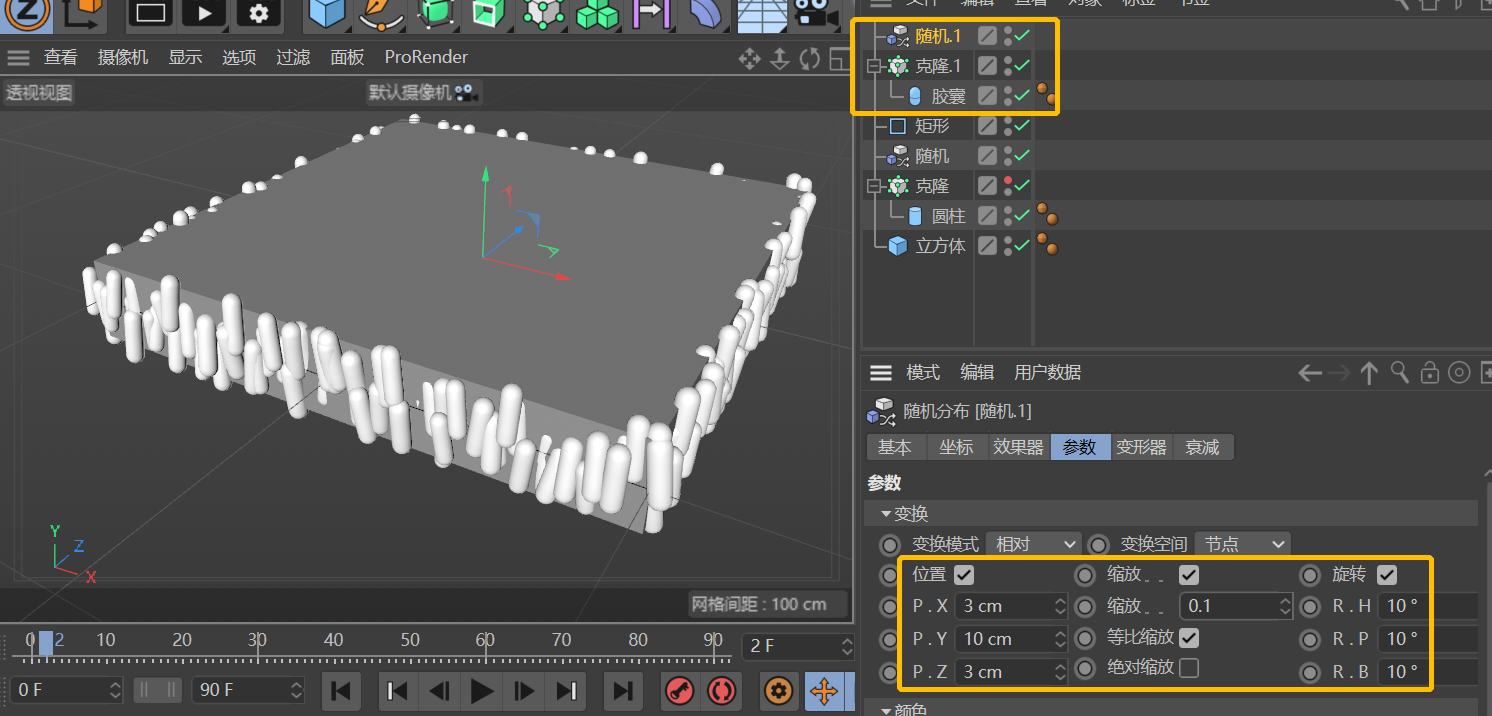This screenshot has width=1492, height=716.
Task: Open the Bend deformer icon
Action: 707,14
